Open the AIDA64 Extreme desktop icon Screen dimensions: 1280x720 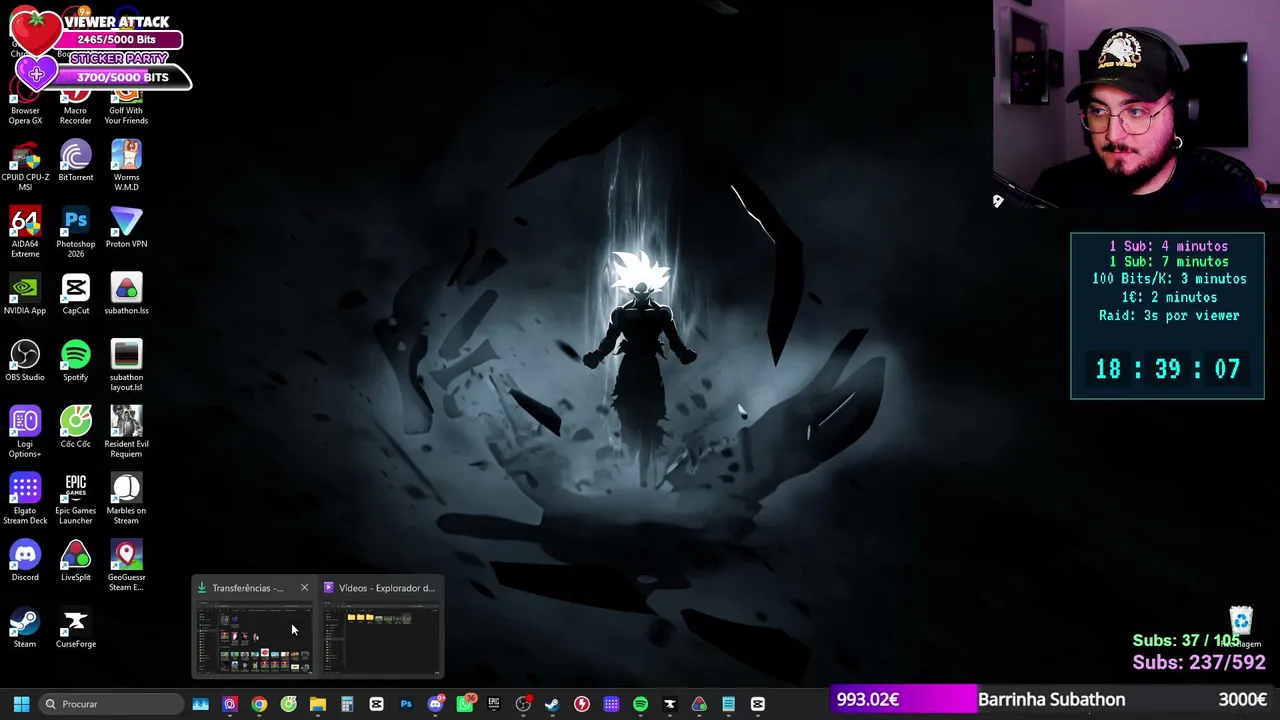coord(25,232)
